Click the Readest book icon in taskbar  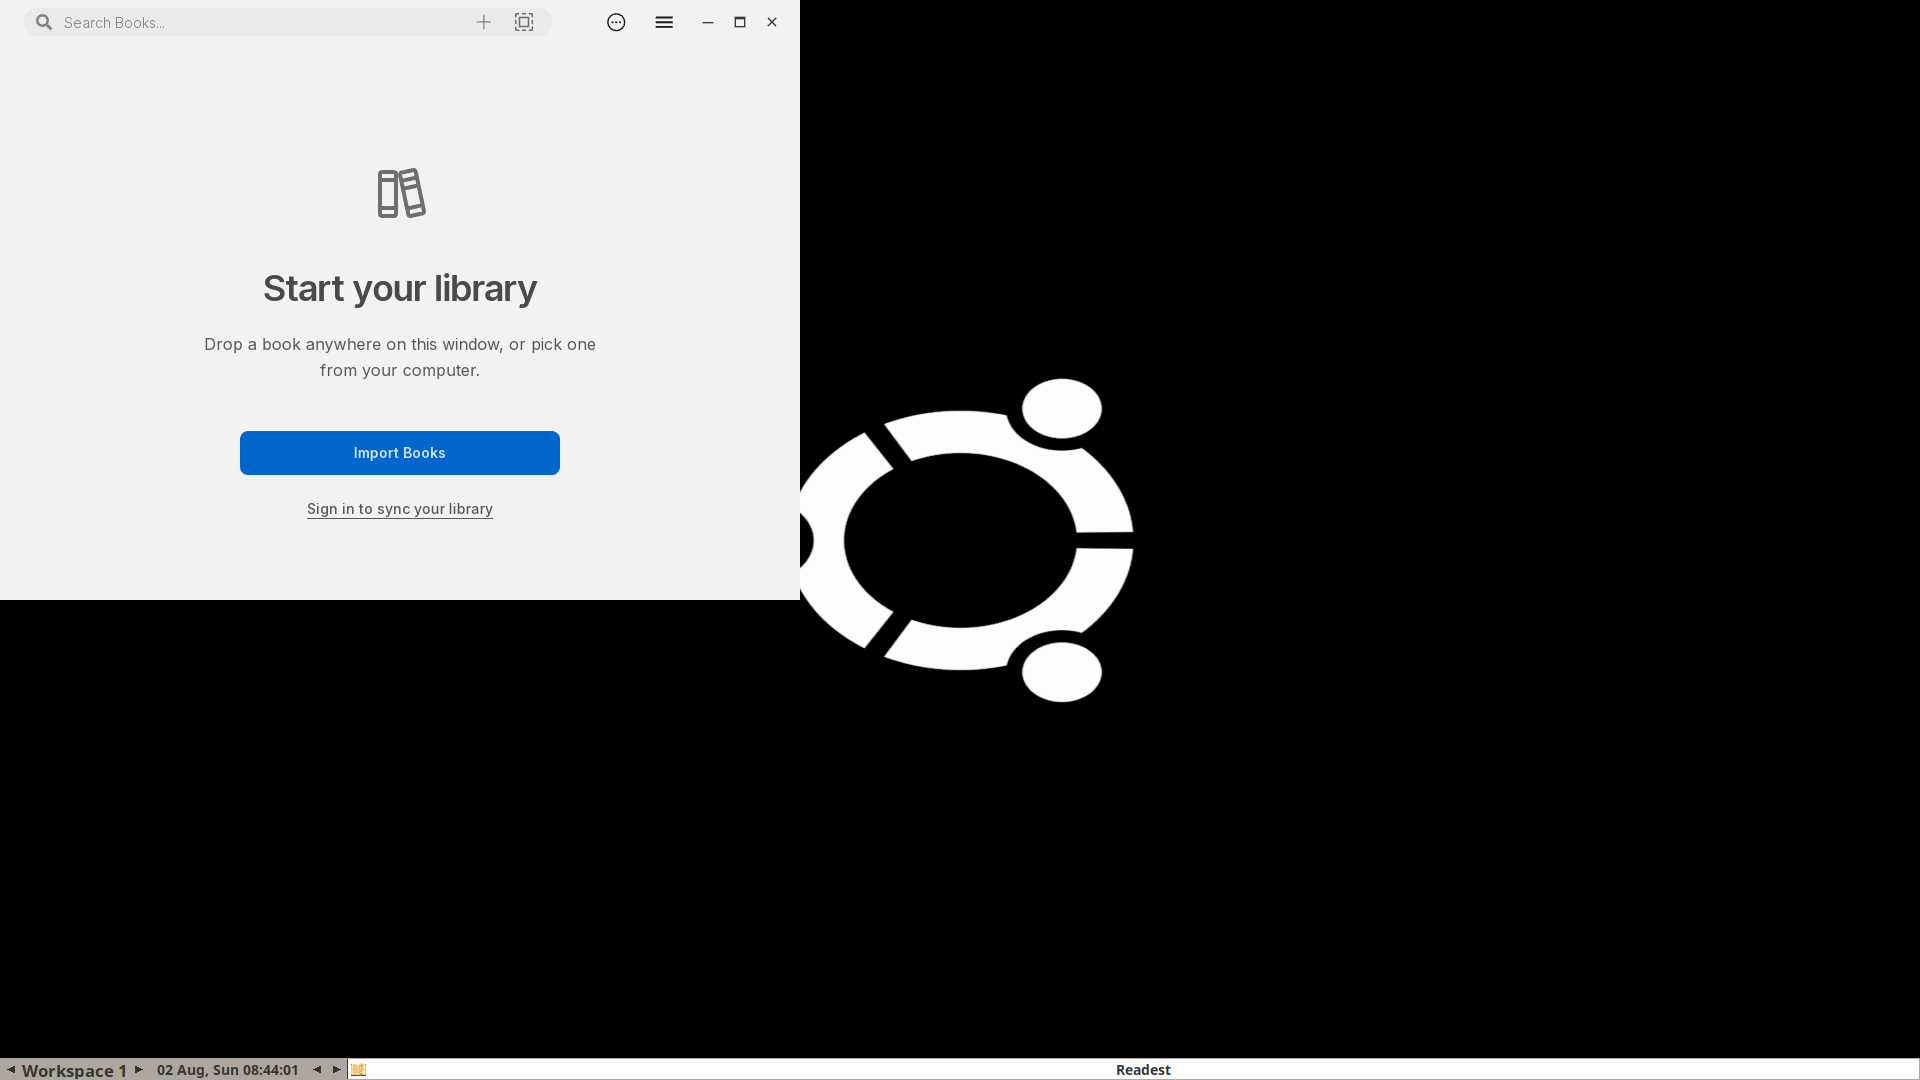pos(359,1070)
